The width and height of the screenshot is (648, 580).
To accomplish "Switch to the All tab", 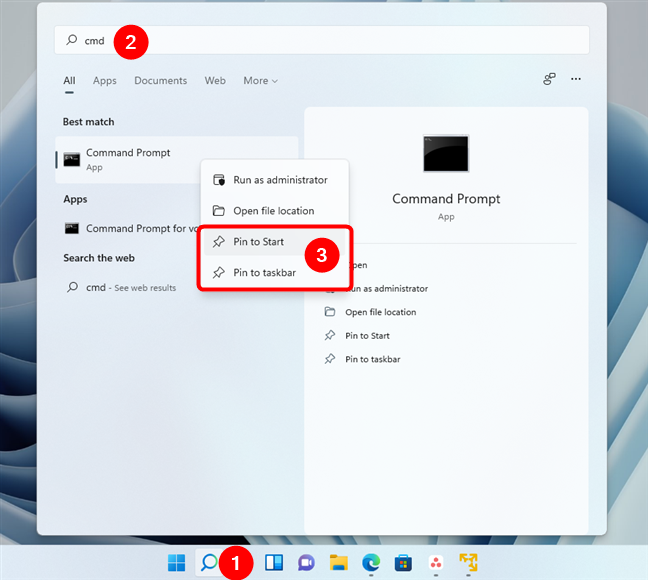I will [69, 81].
